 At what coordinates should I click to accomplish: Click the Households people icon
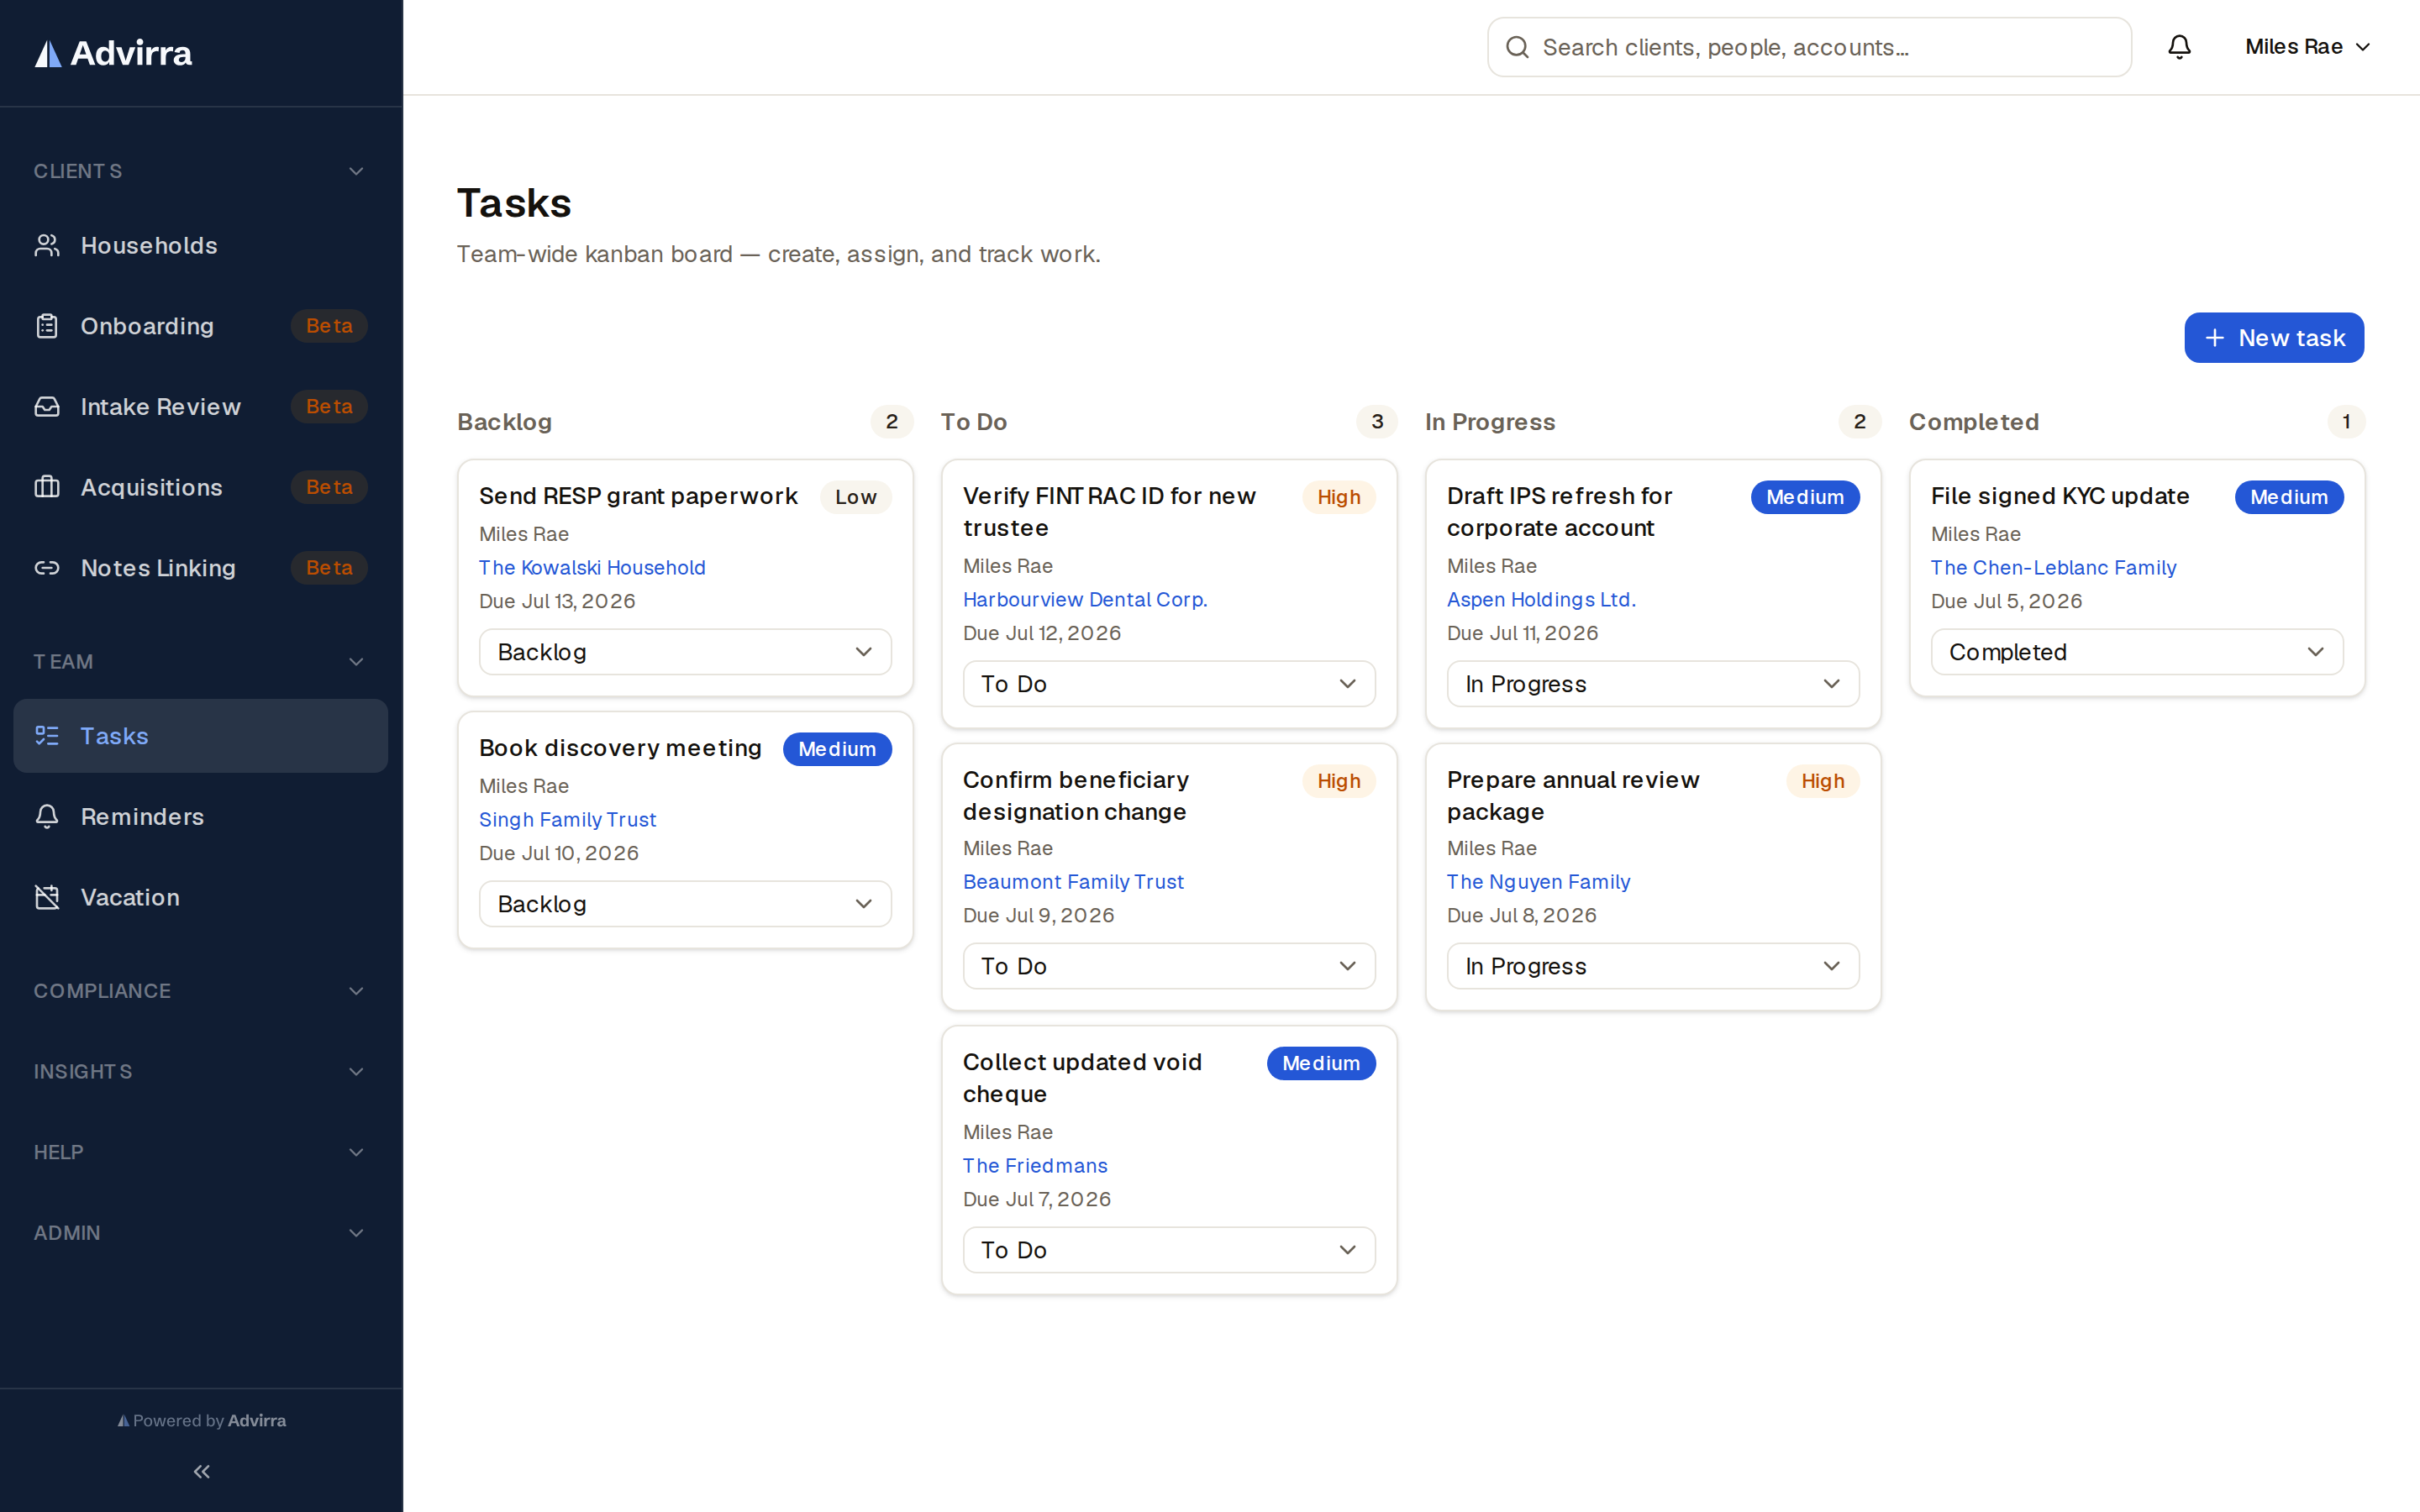[47, 245]
